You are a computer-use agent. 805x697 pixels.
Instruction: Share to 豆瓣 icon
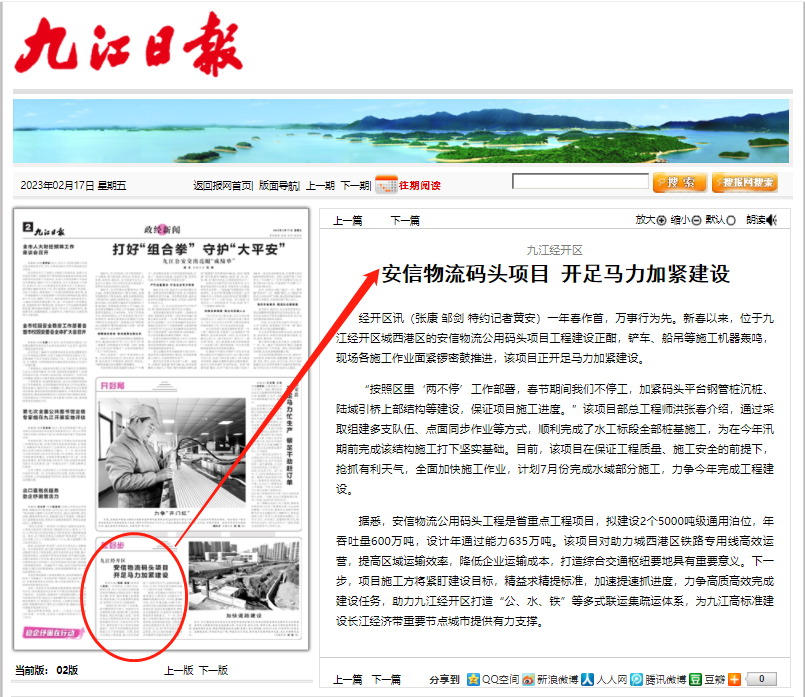(695, 679)
